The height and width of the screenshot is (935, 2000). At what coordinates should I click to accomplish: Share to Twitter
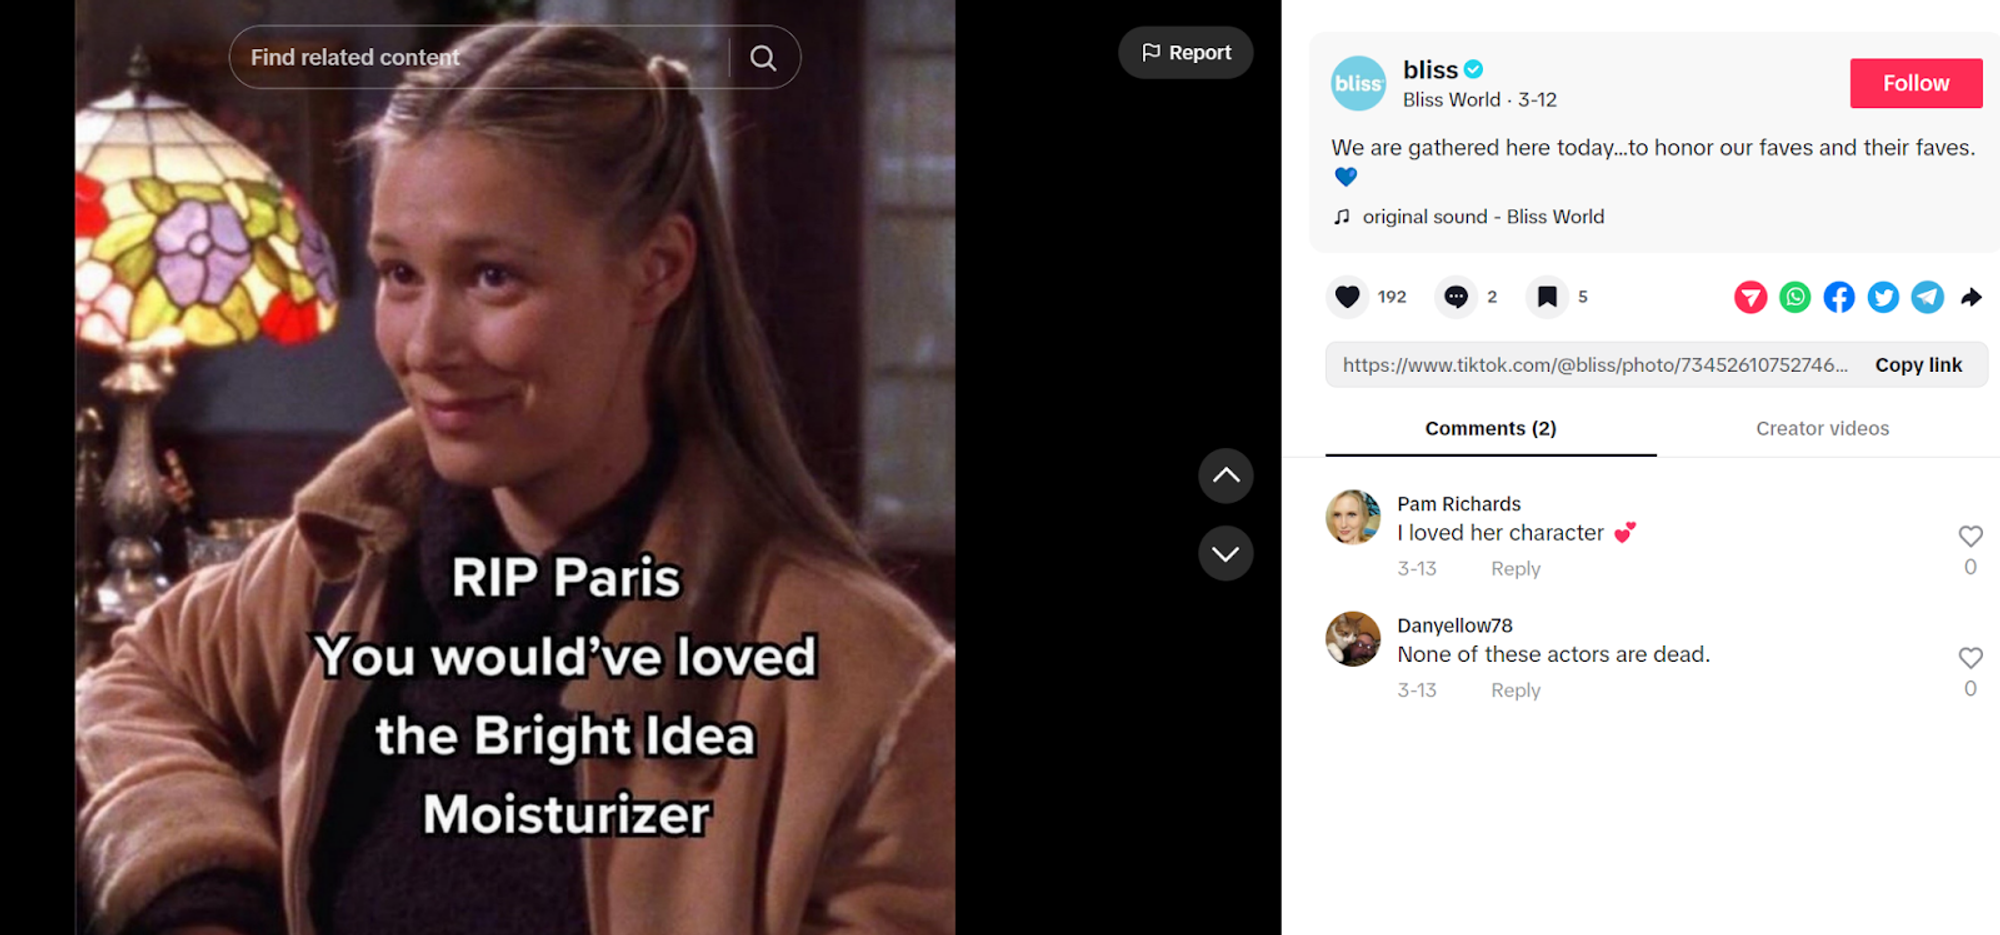click(1883, 297)
